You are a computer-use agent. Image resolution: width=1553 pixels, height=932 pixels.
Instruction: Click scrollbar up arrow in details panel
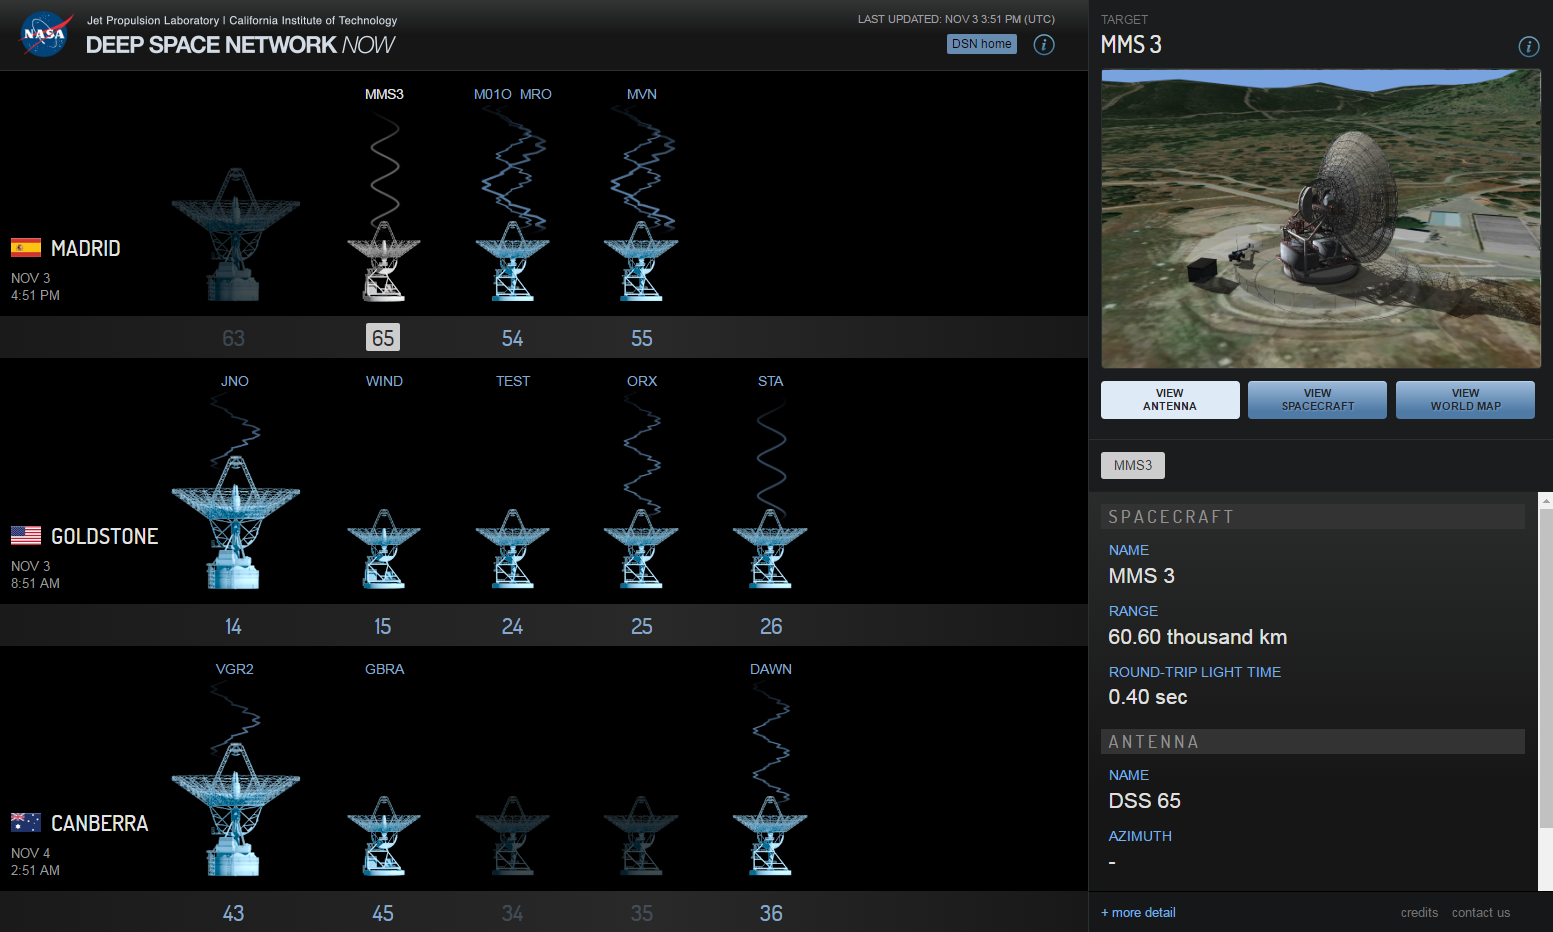coord(1545,499)
